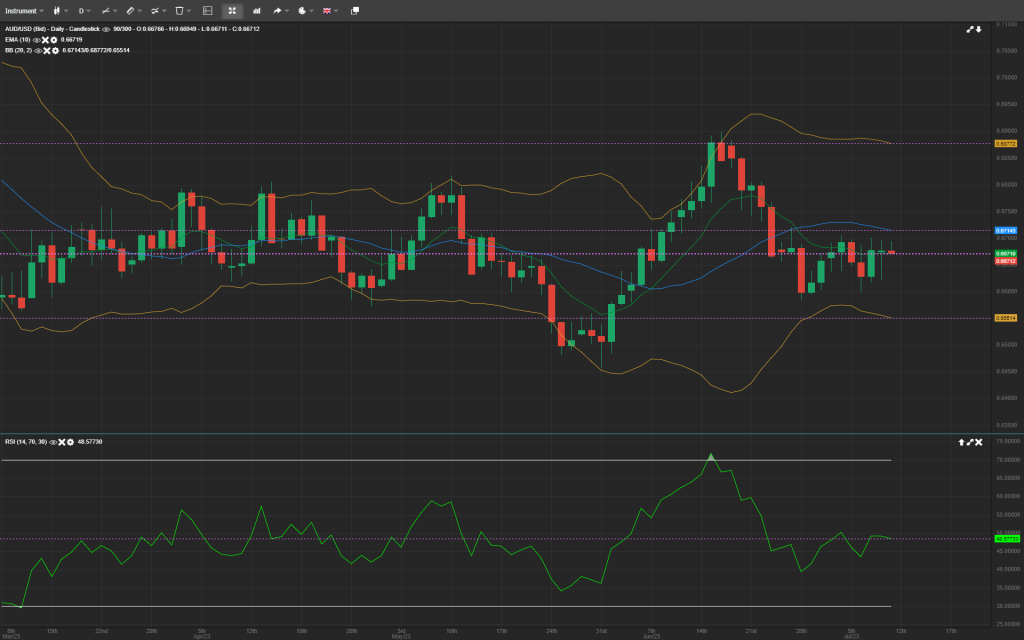Click the ruler measurement tool icon

pyautogui.click(x=131, y=10)
